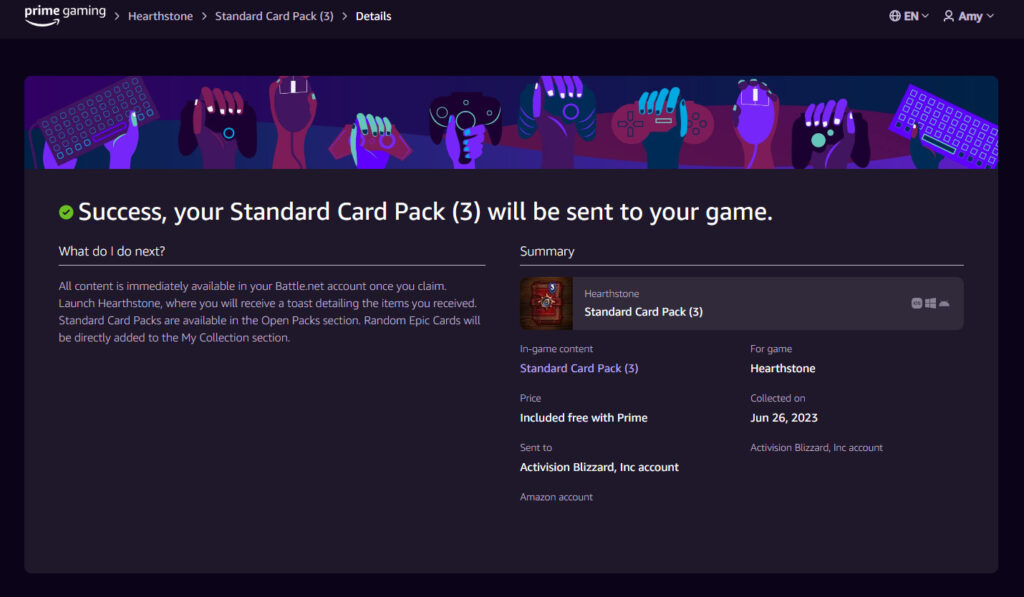Click the globe language icon

click(895, 15)
